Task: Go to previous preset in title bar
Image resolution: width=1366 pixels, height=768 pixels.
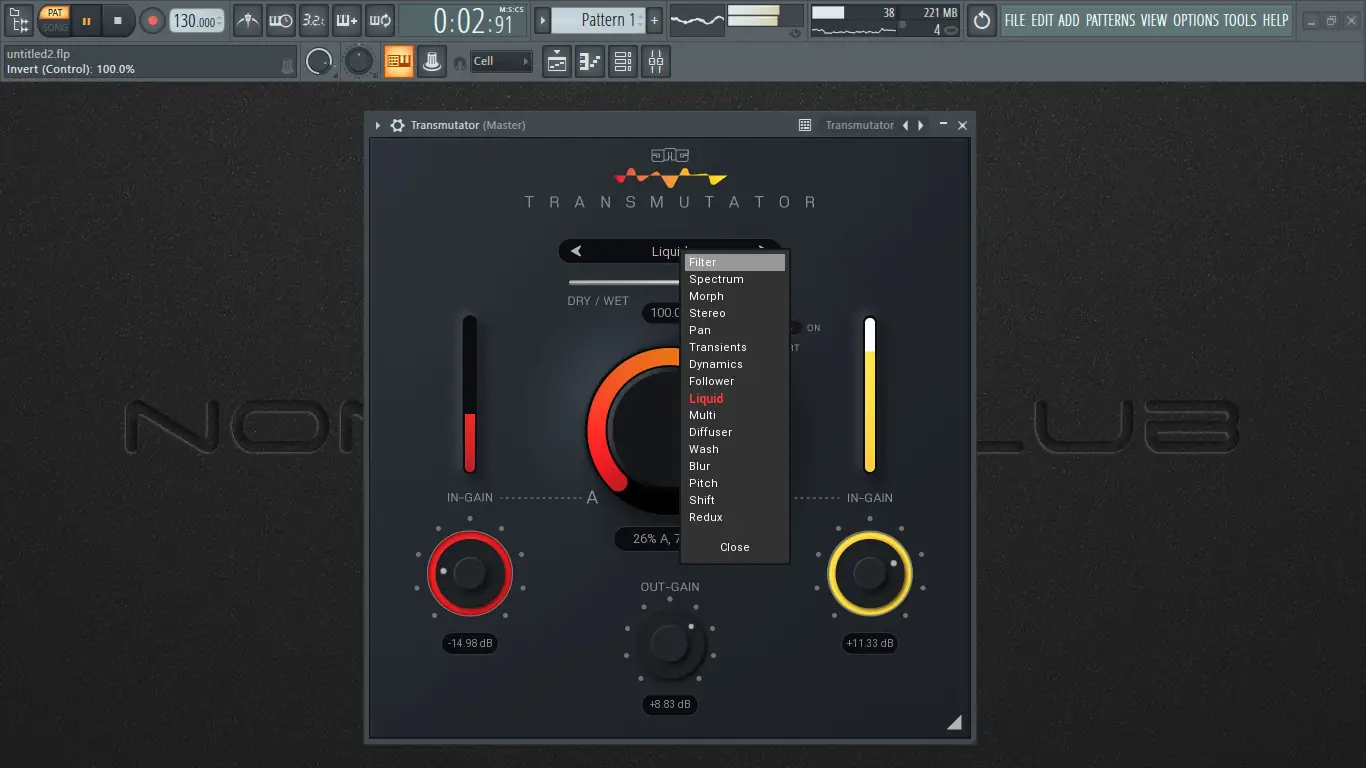Action: tap(905, 125)
